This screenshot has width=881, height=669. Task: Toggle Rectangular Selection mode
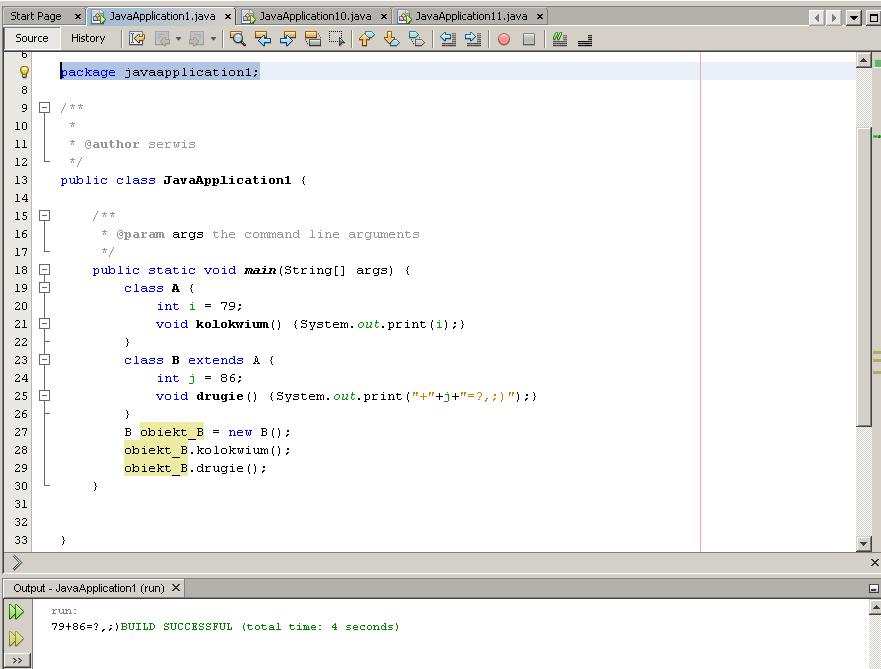[x=337, y=38]
